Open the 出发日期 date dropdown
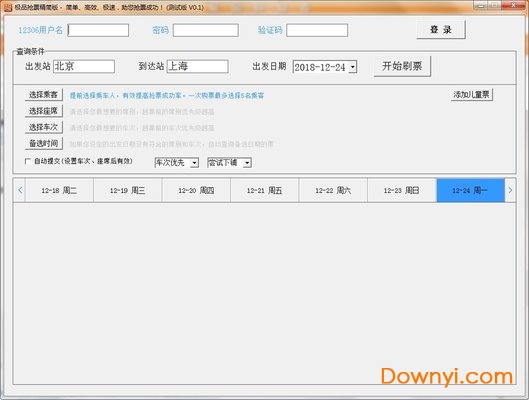This screenshot has height=400, width=529. pos(353,67)
